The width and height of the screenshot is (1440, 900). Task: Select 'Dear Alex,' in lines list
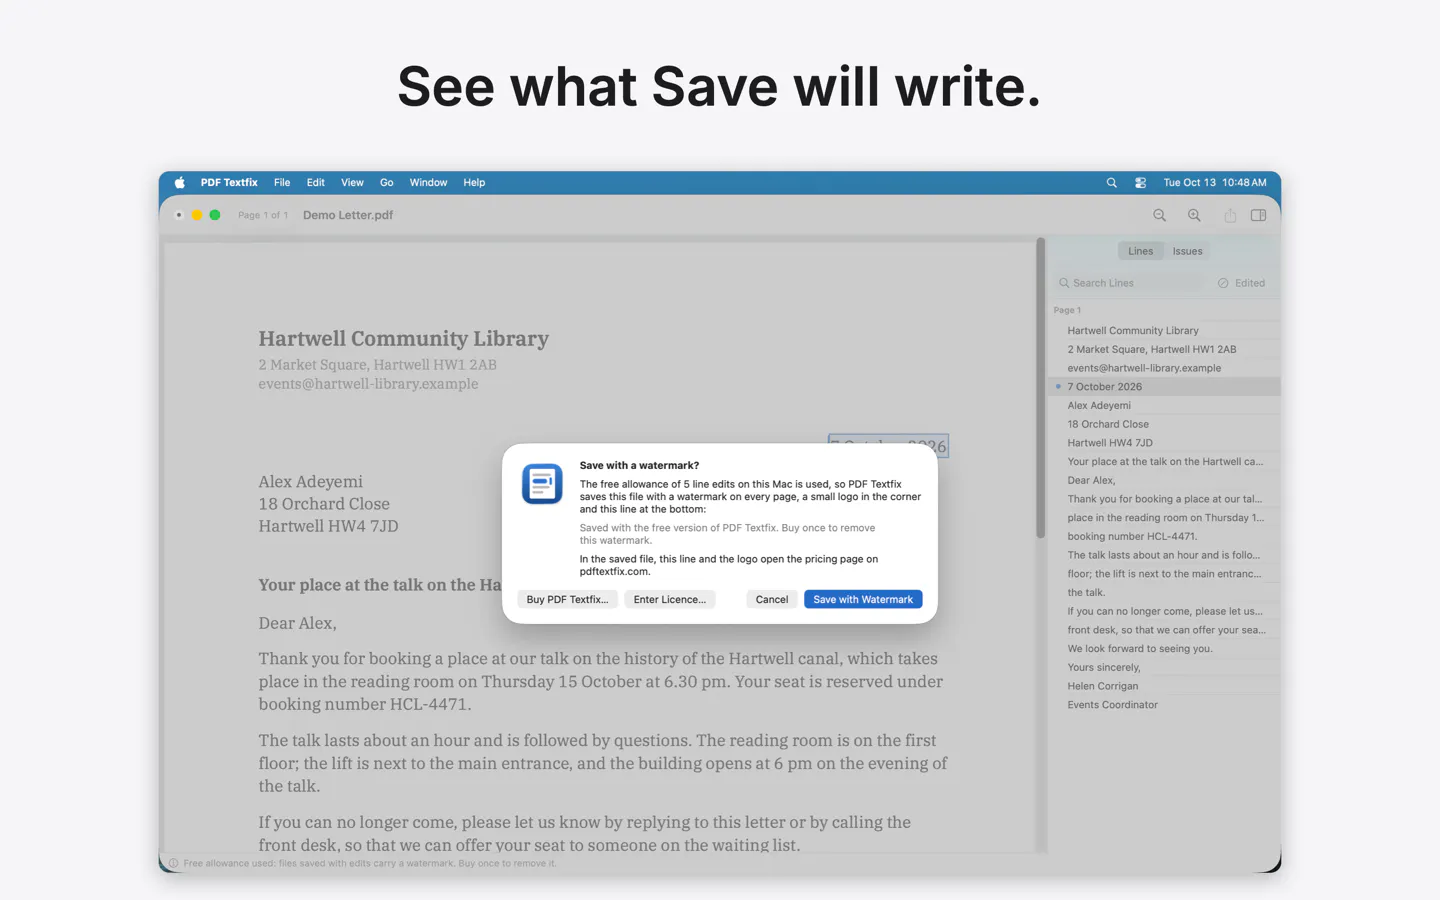[1165, 480]
